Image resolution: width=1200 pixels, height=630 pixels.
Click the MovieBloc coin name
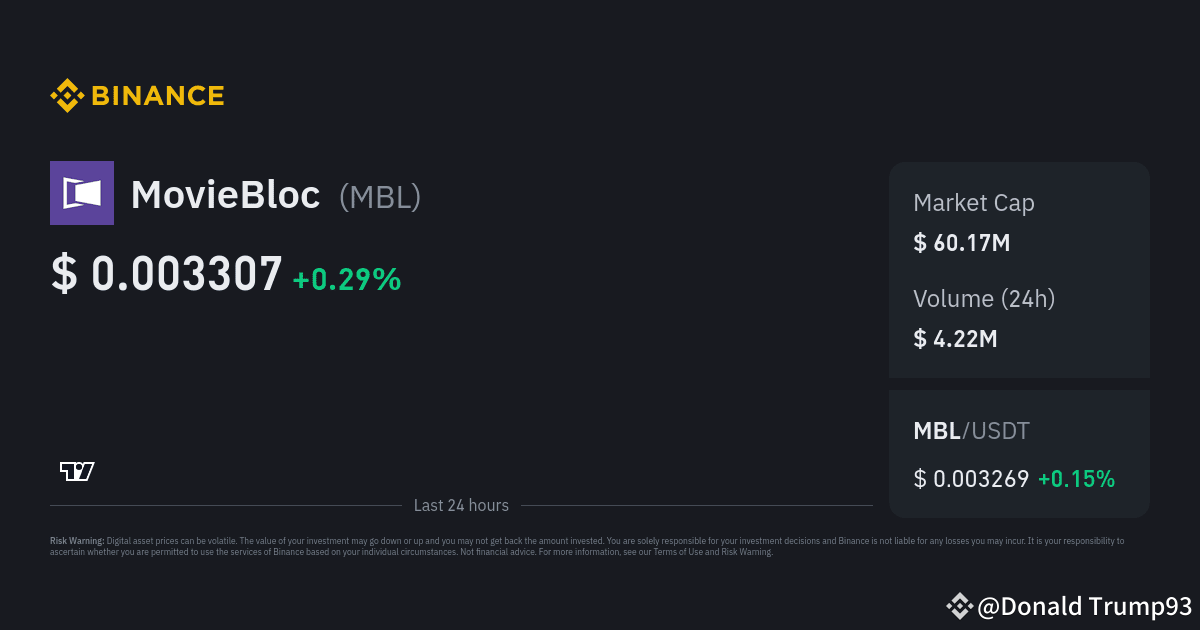tap(226, 195)
